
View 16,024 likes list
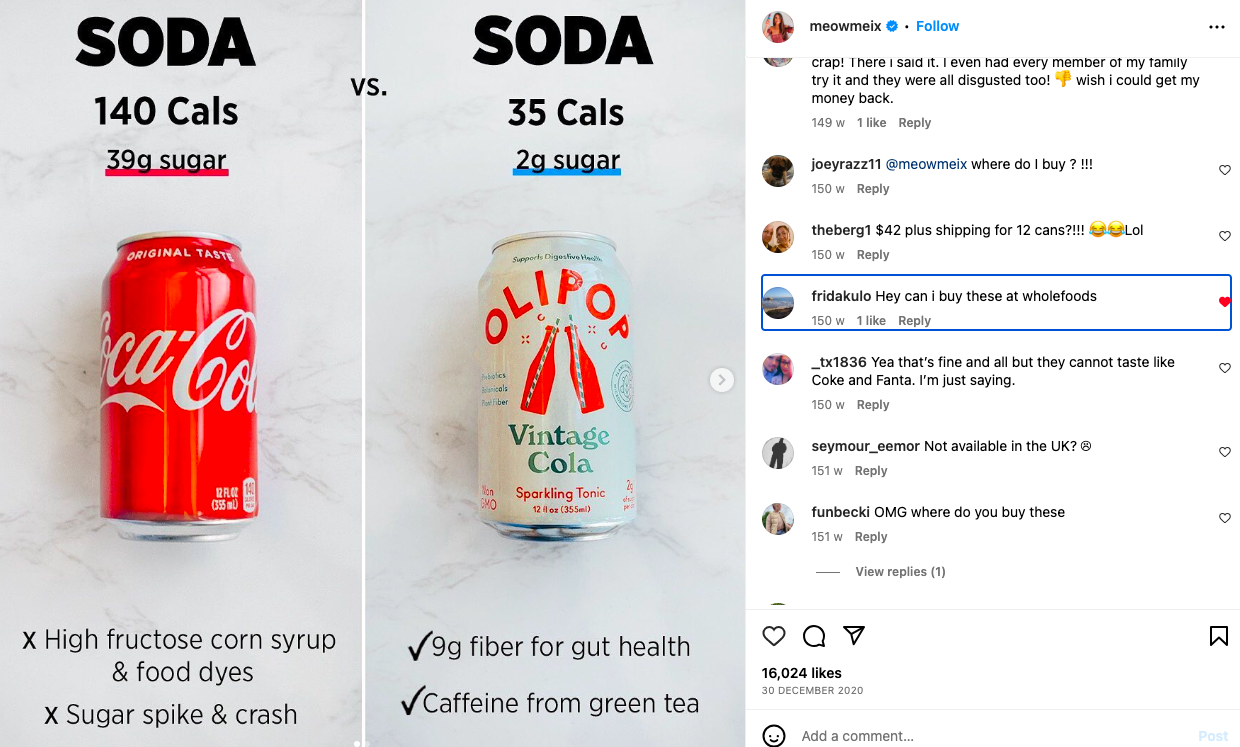tap(802, 673)
